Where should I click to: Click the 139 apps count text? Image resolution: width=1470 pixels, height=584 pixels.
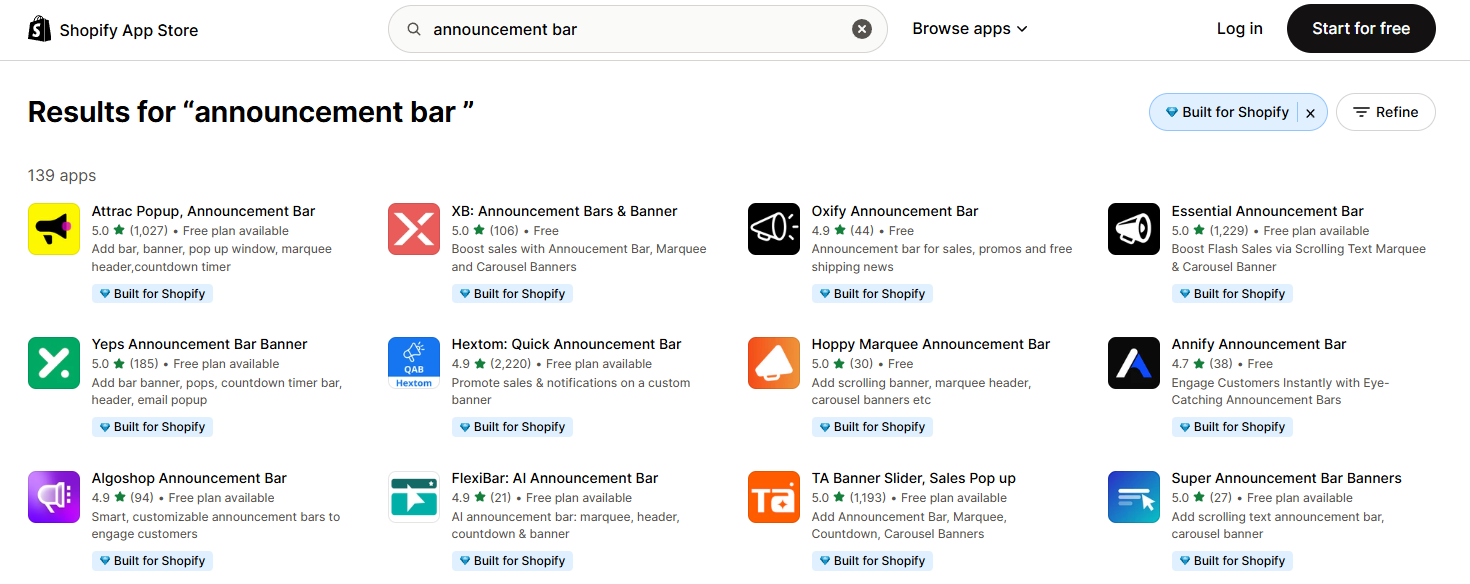tap(62, 176)
